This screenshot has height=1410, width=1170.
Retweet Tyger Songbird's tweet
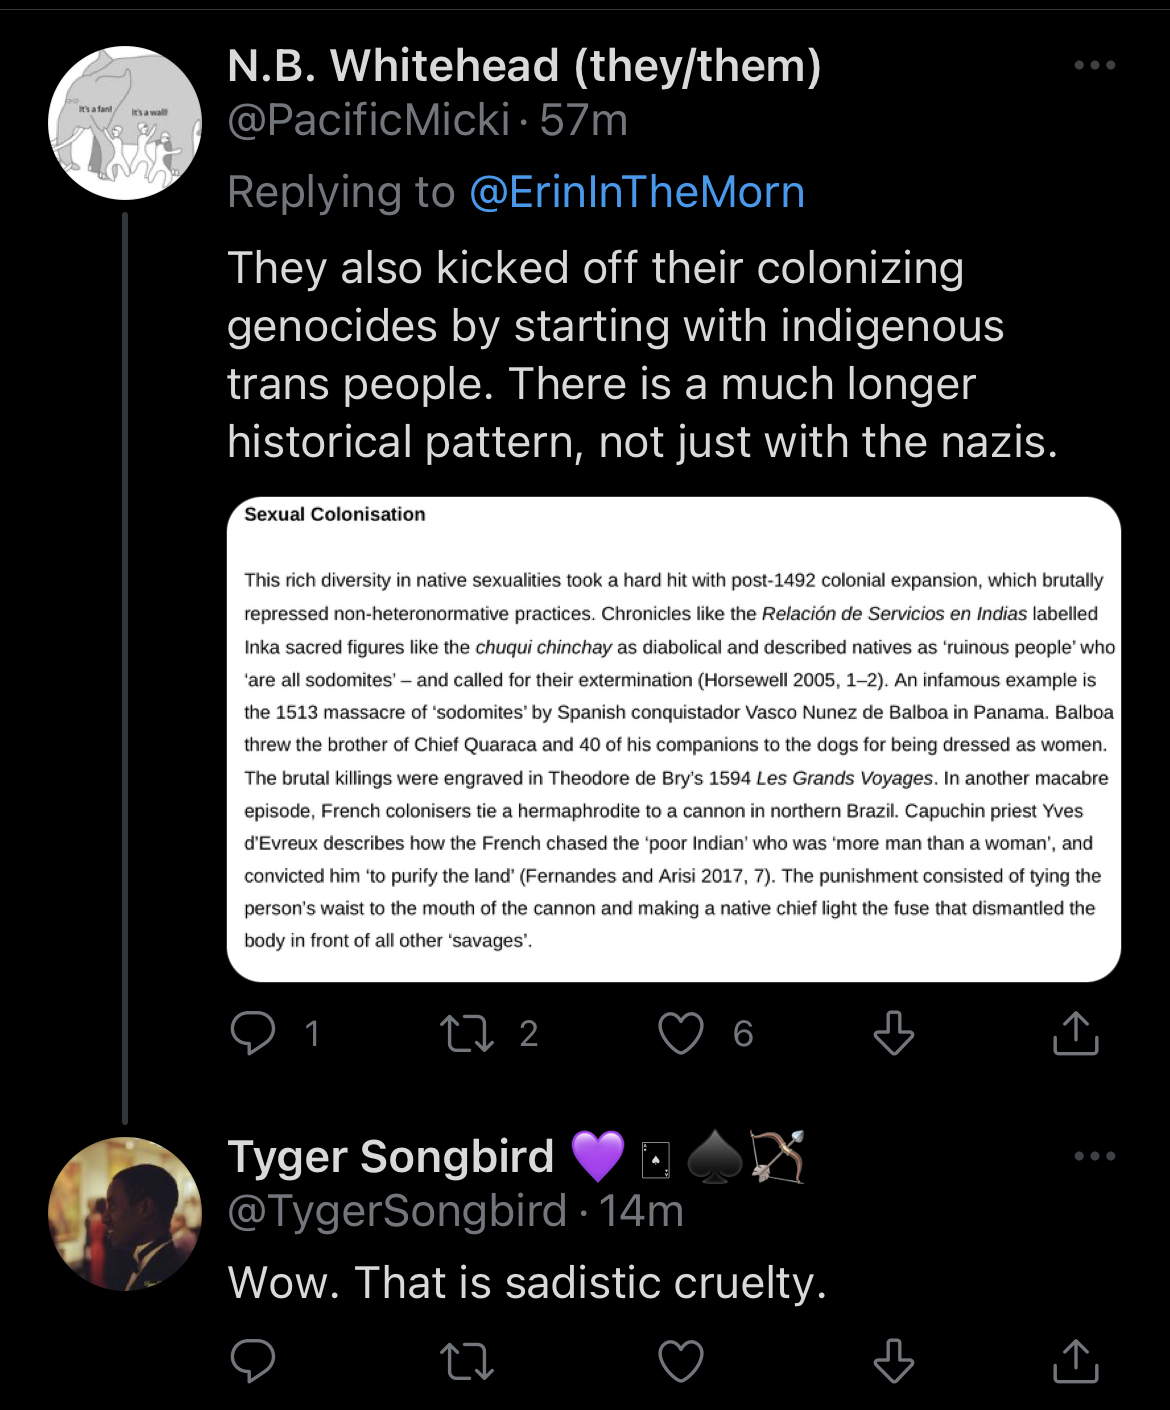pyautogui.click(x=468, y=1360)
